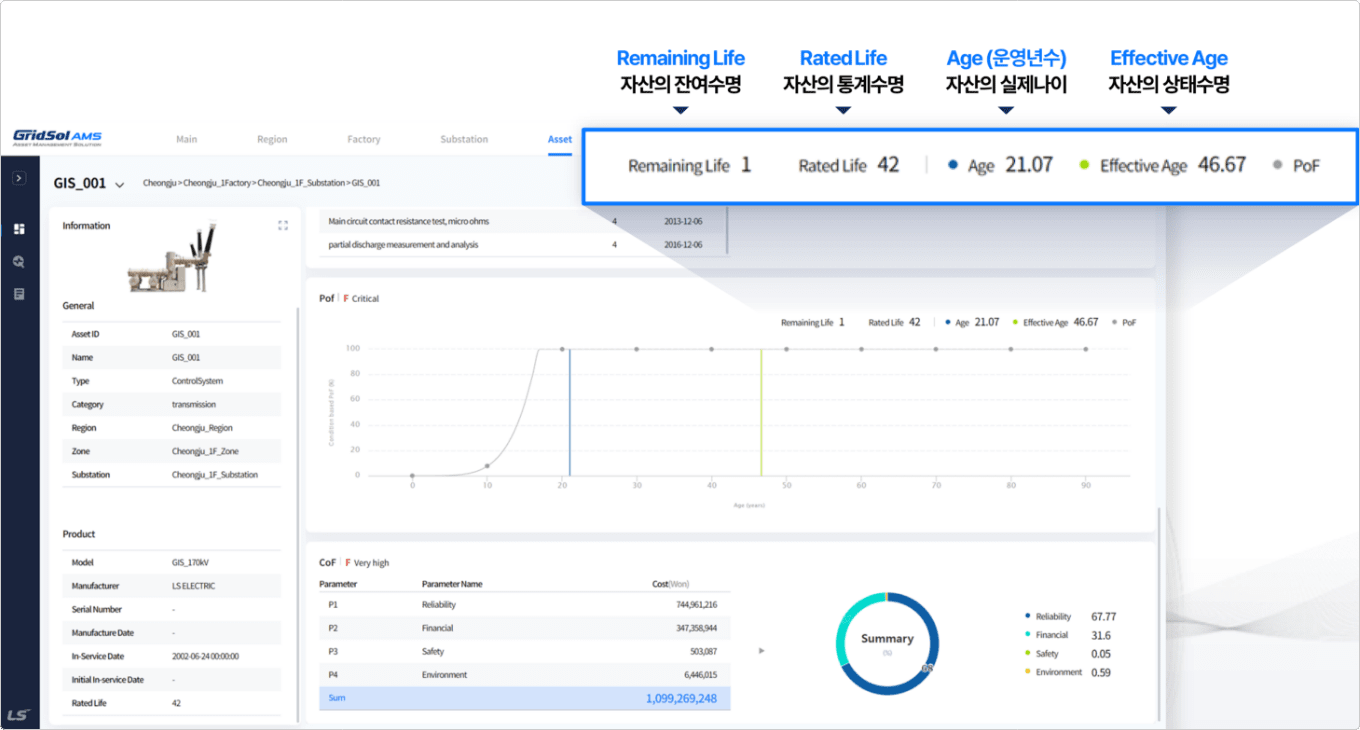Open the dashboard icon in the sidebar
This screenshot has width=1360, height=730.
(x=19, y=229)
